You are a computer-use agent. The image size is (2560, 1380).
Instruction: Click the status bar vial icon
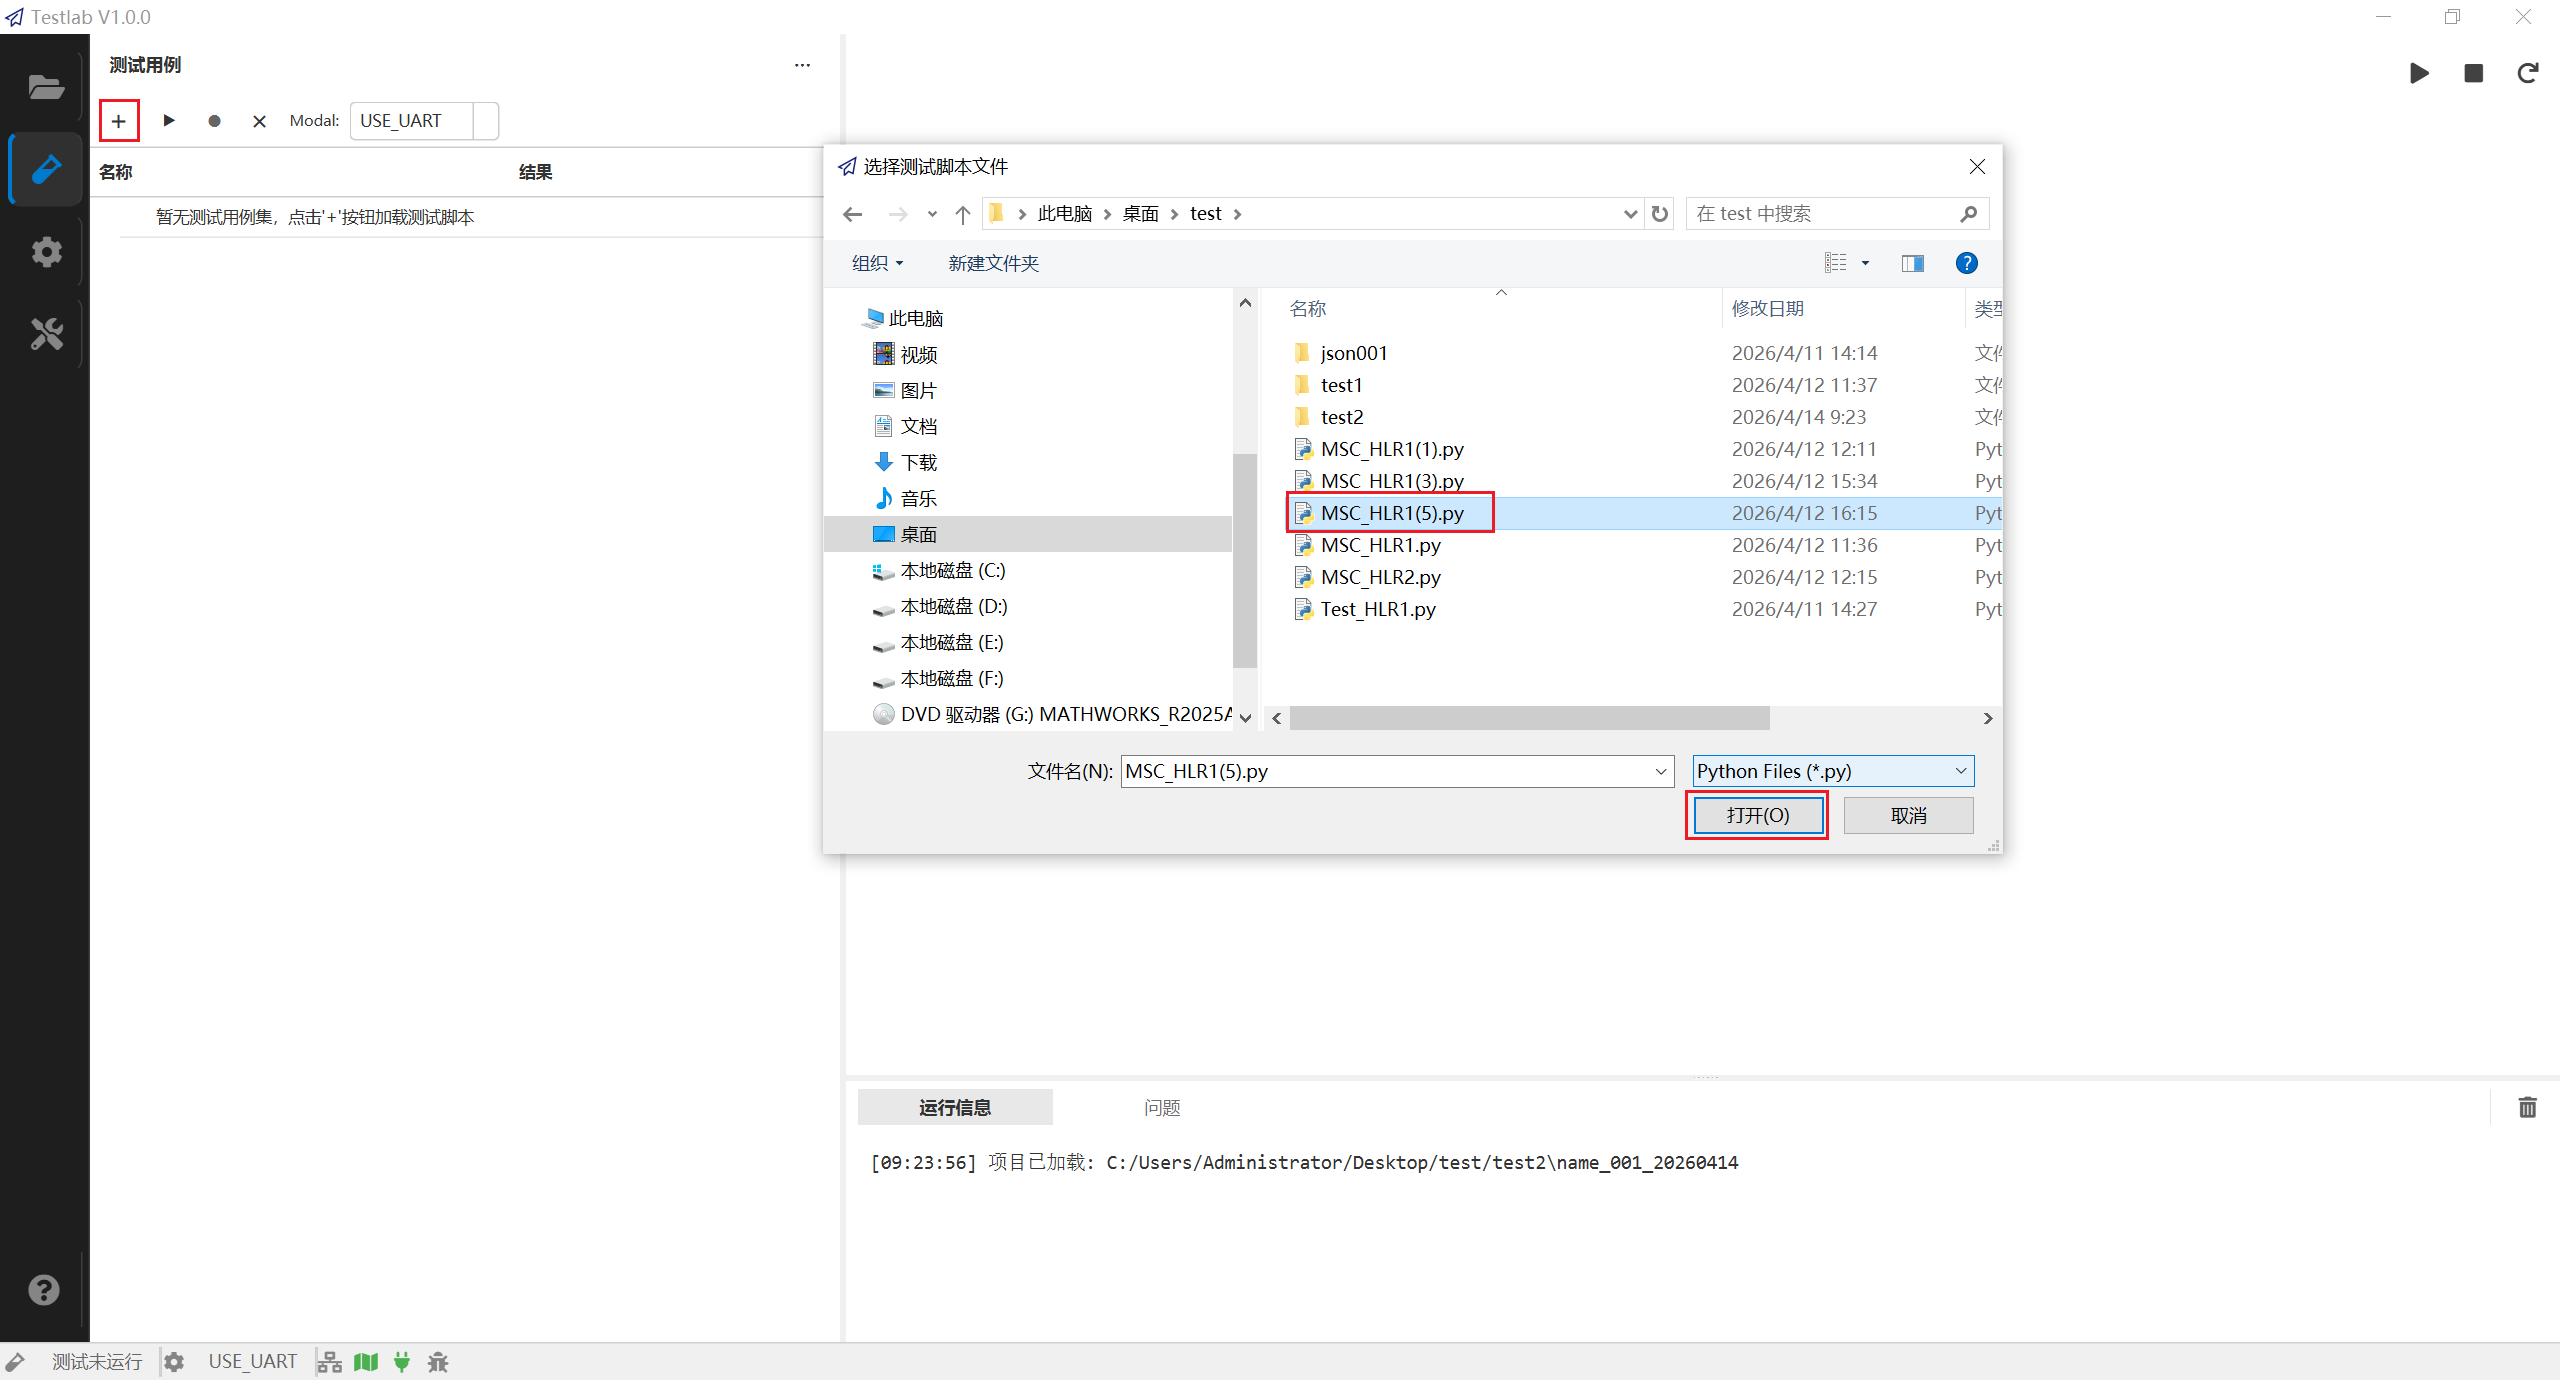15,1361
